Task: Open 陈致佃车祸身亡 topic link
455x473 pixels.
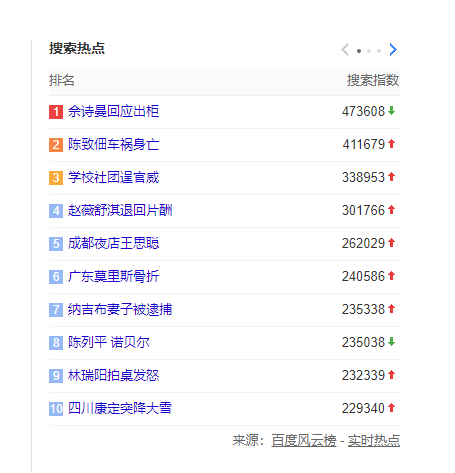Action: pyautogui.click(x=113, y=144)
